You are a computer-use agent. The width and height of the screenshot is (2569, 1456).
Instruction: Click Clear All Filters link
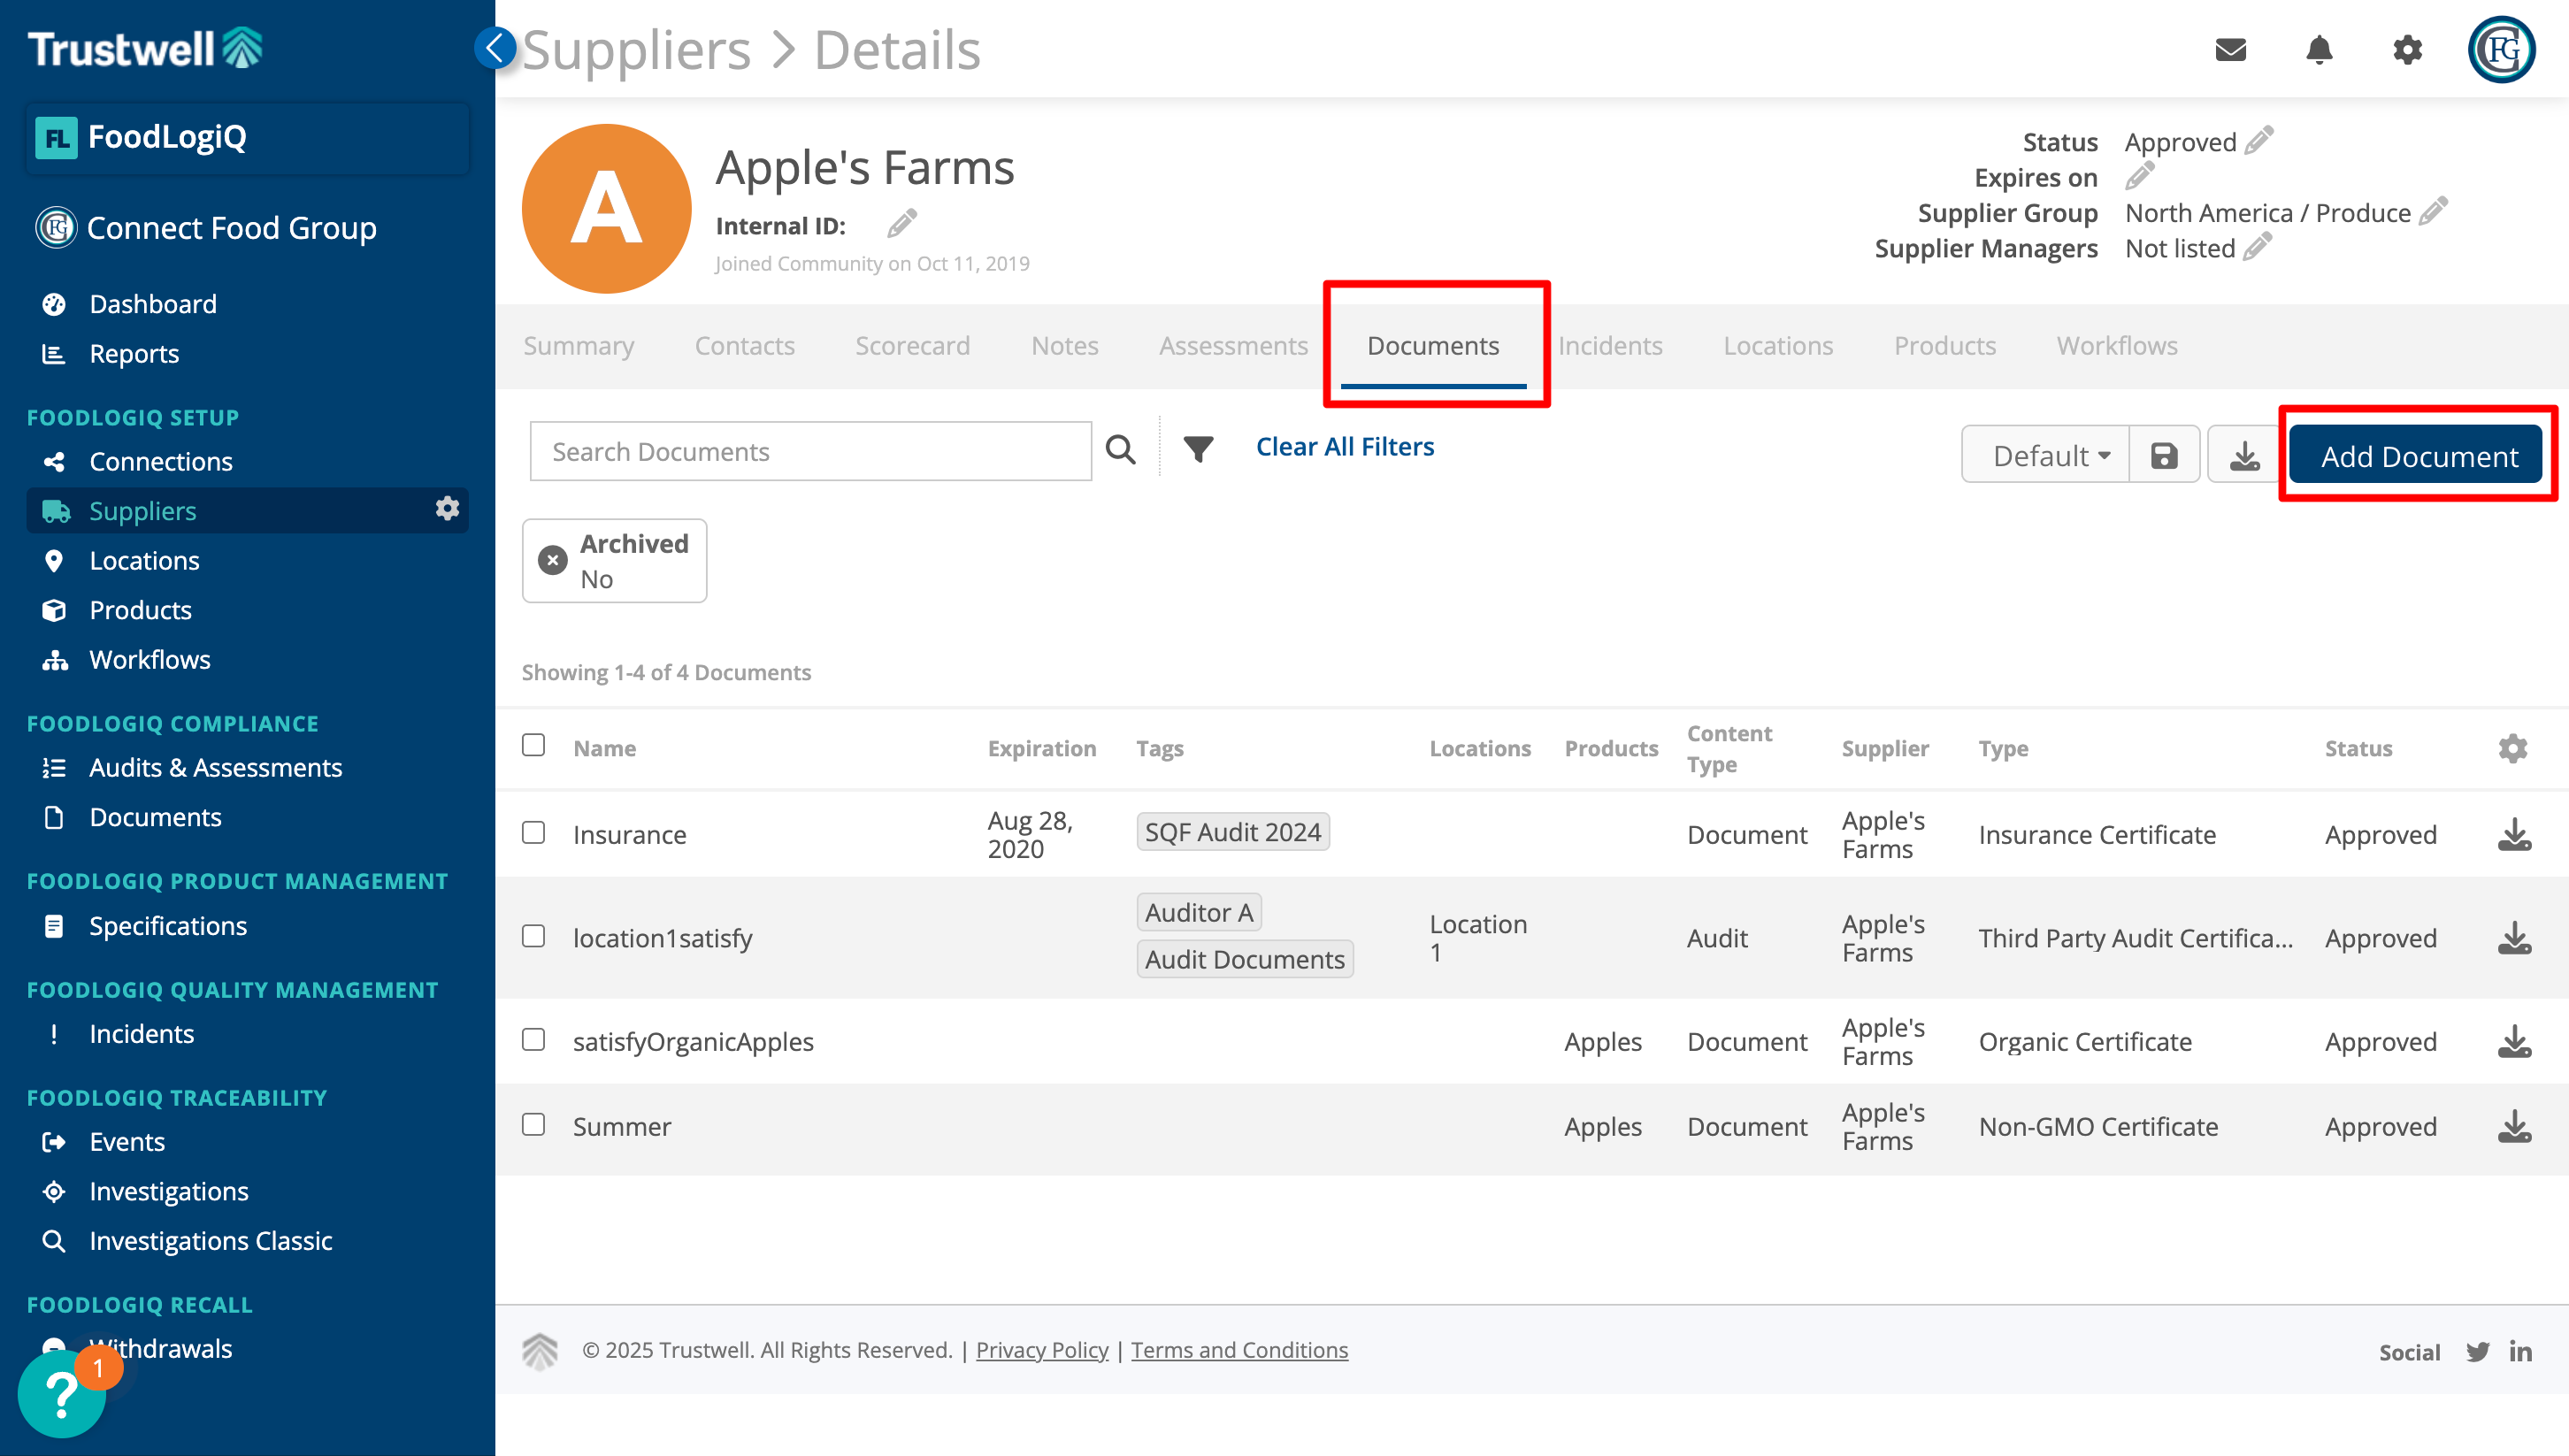click(1345, 447)
